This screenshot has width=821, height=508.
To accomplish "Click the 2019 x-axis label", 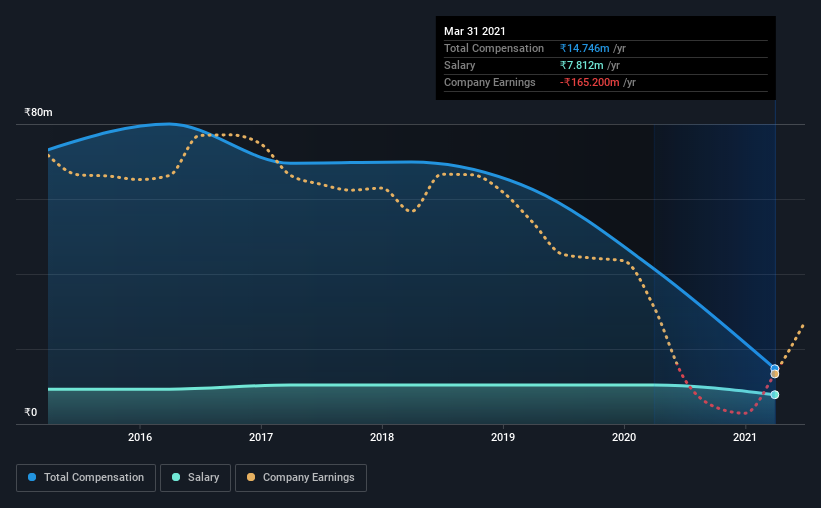I will (x=503, y=437).
